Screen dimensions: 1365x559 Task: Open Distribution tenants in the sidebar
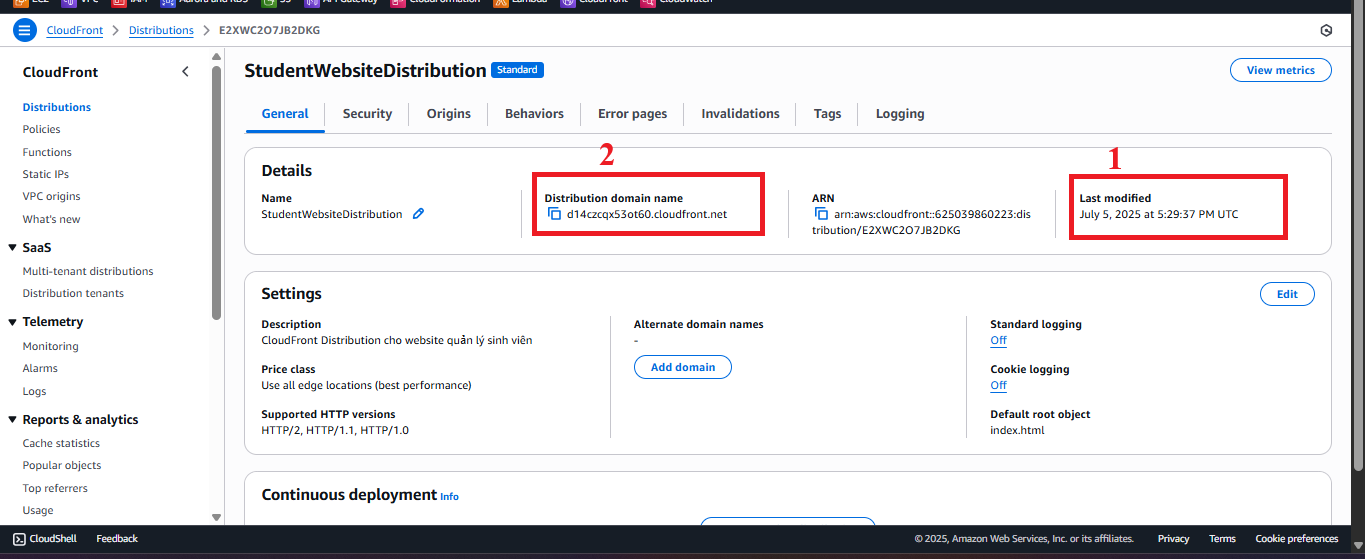pyautogui.click(x=73, y=293)
